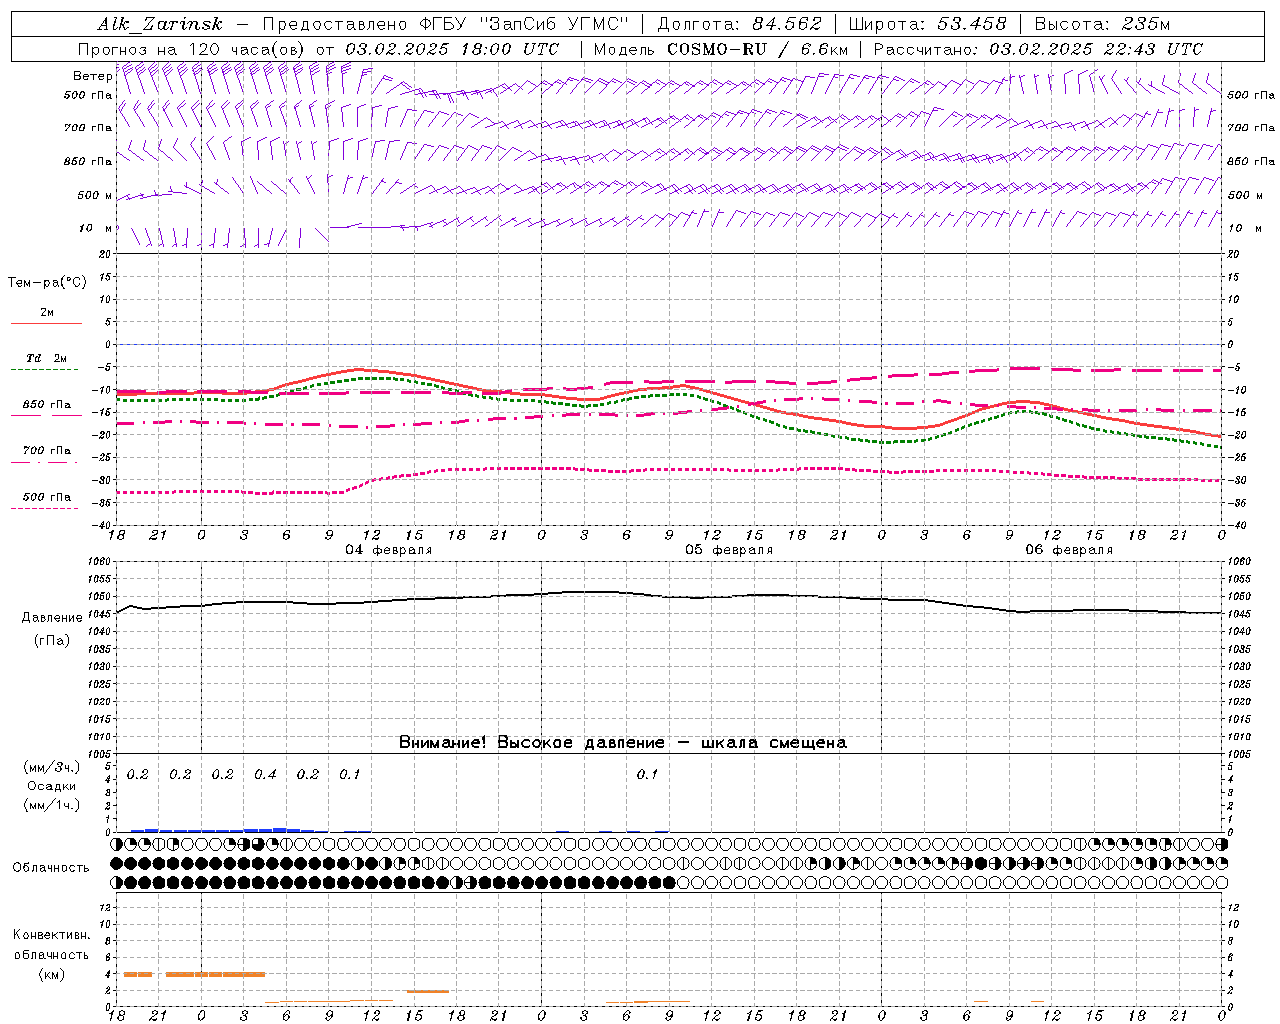Click the "(мм/1ч.)" precipitation unit label
Image resolution: width=1280 pixels, height=1024 pixels.
[x=51, y=805]
